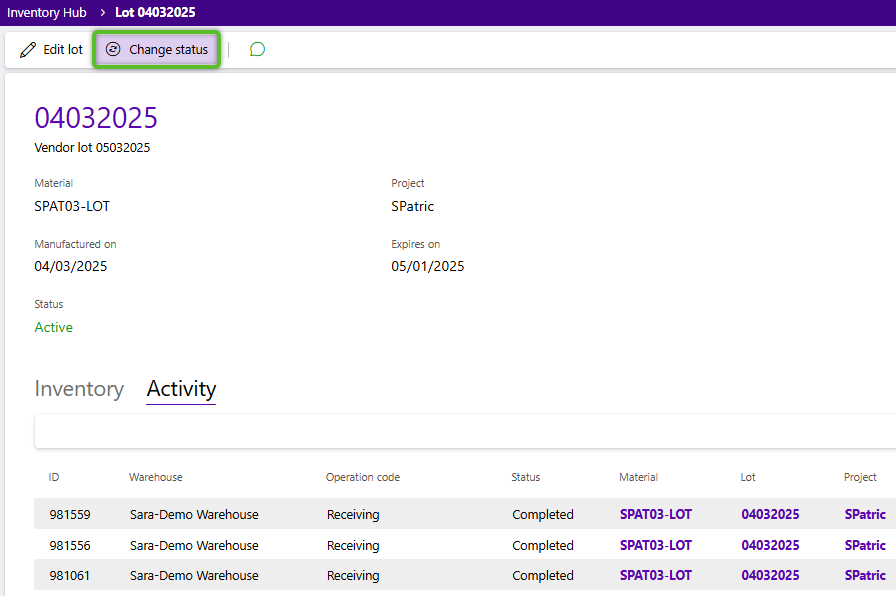This screenshot has width=896, height=596.
Task: Open SPAT03-LOT material link in row 981559
Action: click(x=655, y=515)
